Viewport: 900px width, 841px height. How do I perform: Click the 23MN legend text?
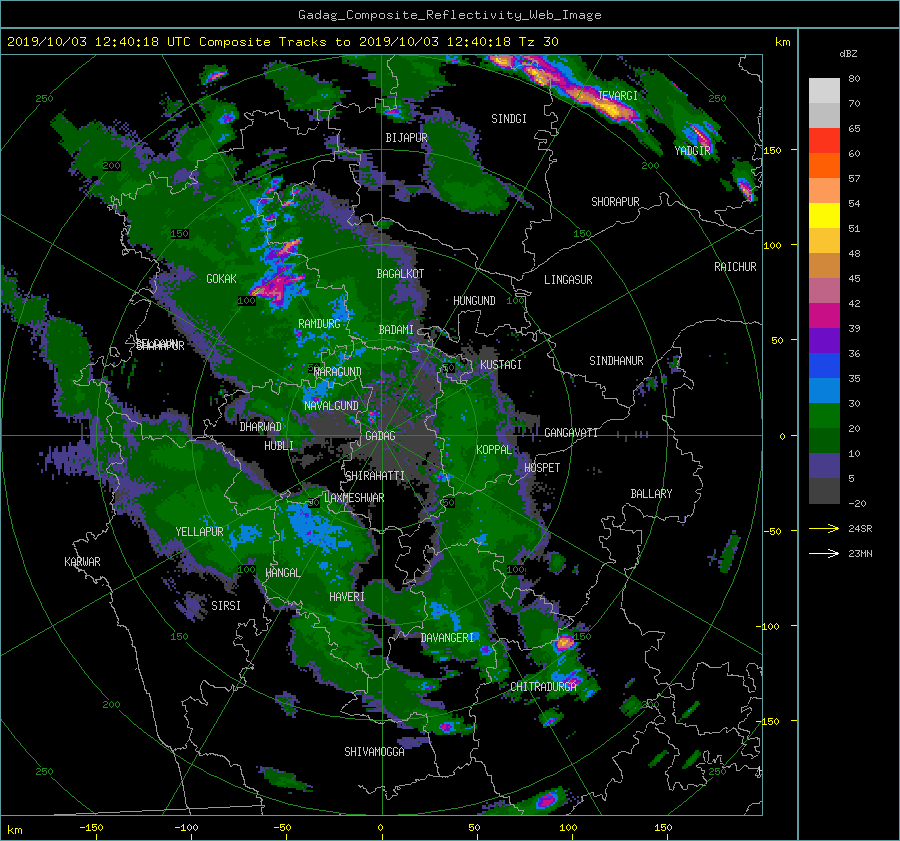(x=860, y=554)
